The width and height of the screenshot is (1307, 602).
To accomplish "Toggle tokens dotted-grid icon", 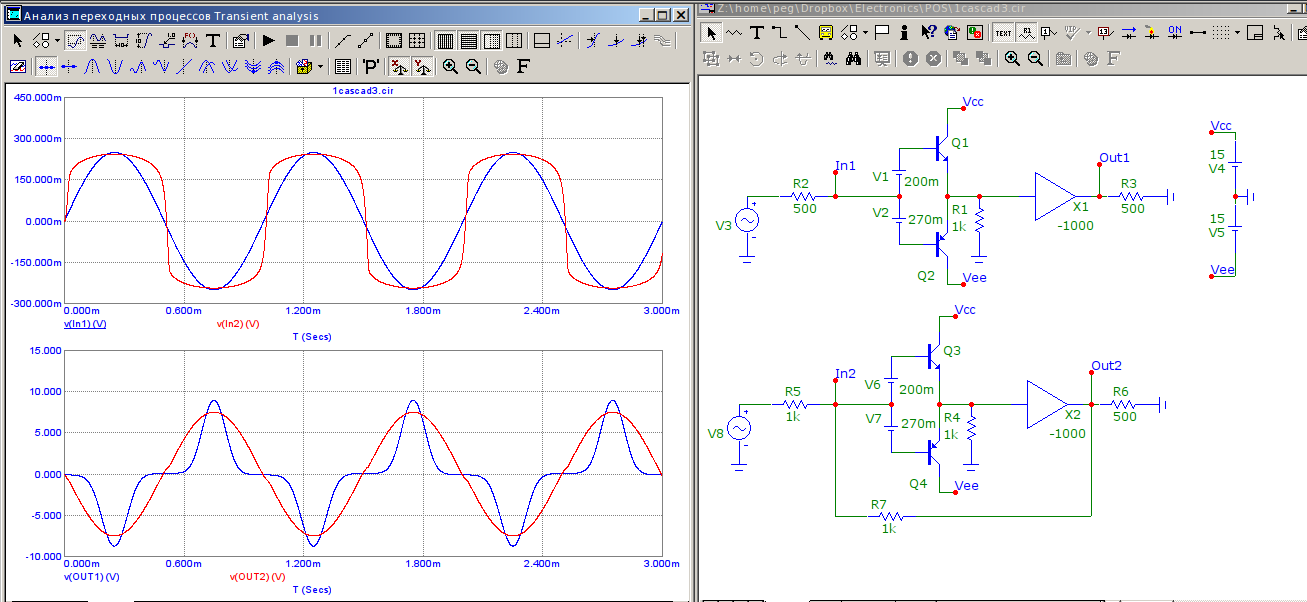I will click(417, 41).
